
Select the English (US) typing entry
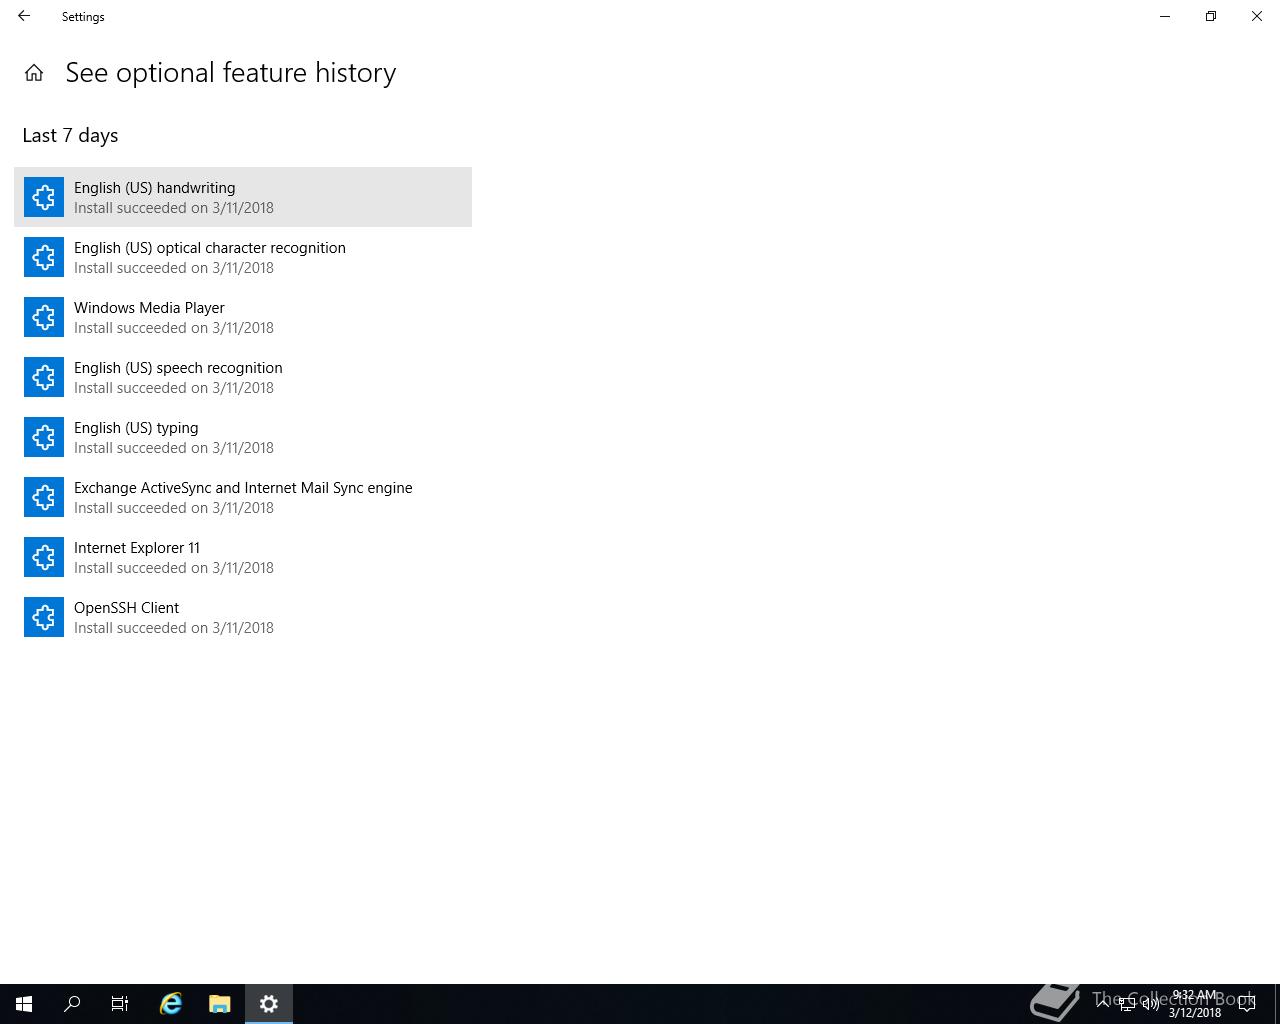click(243, 437)
